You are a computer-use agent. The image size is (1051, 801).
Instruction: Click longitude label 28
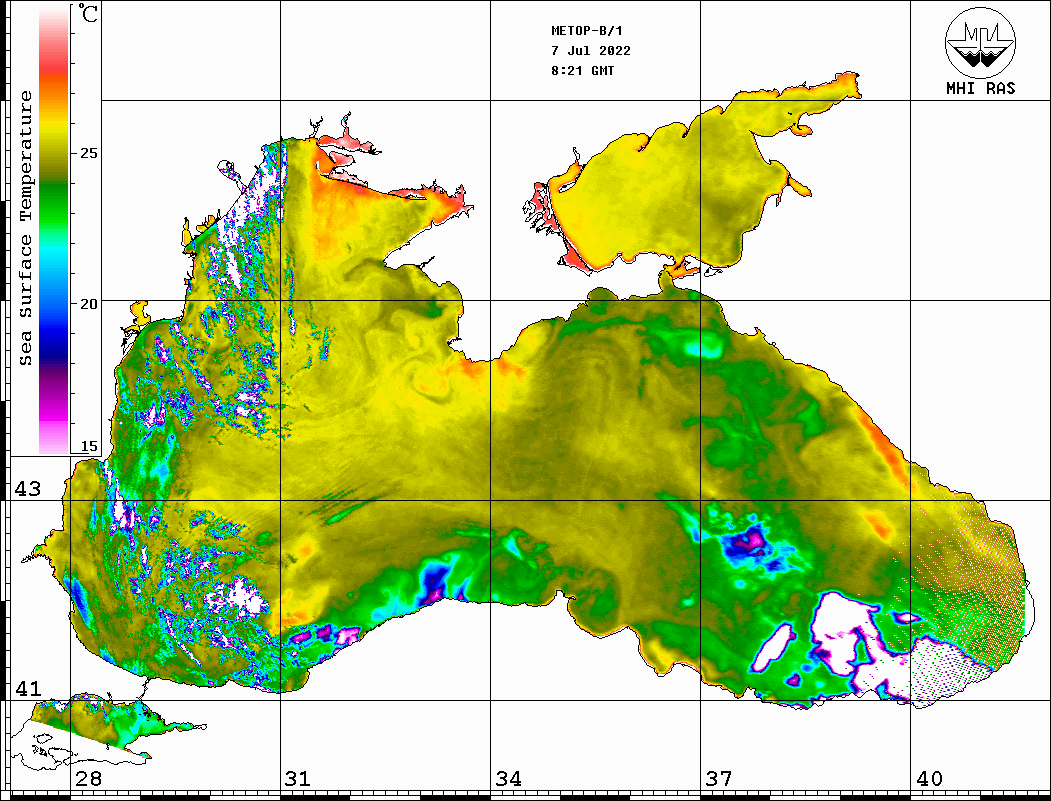coord(88,779)
